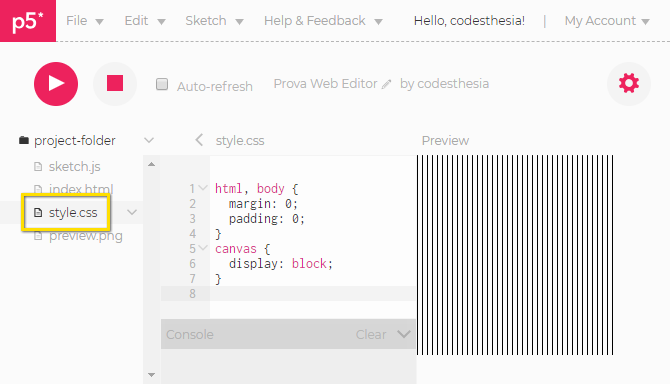Screen dimensions: 670x384
Task: Stop the sketch with the stop button
Action: point(115,84)
